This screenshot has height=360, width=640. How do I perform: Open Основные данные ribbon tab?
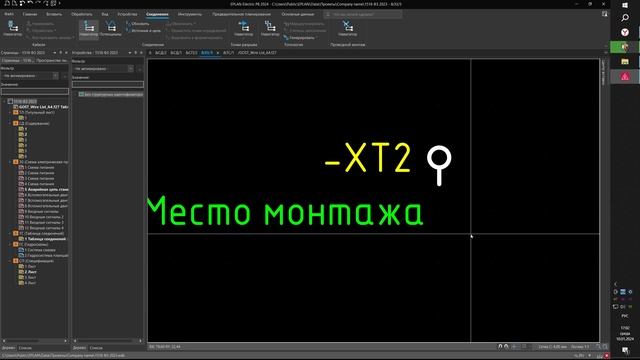(298, 14)
